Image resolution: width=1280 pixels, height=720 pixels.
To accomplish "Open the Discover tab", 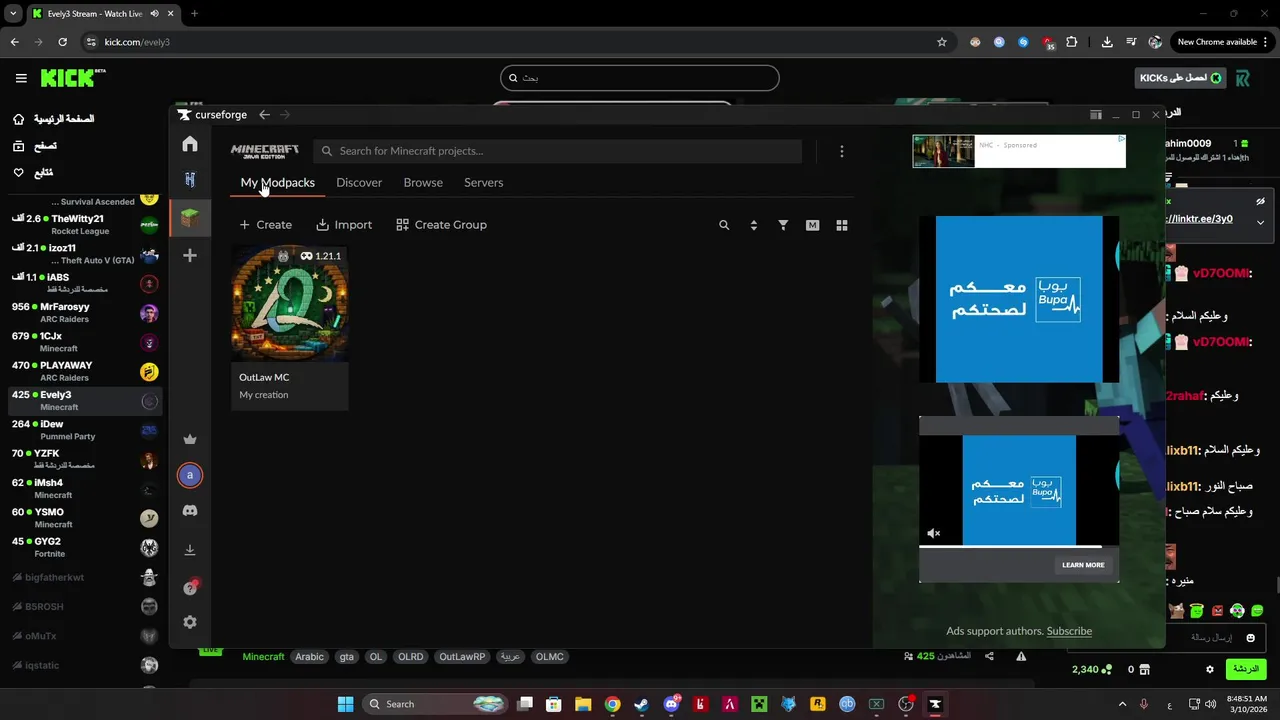I will [x=359, y=183].
